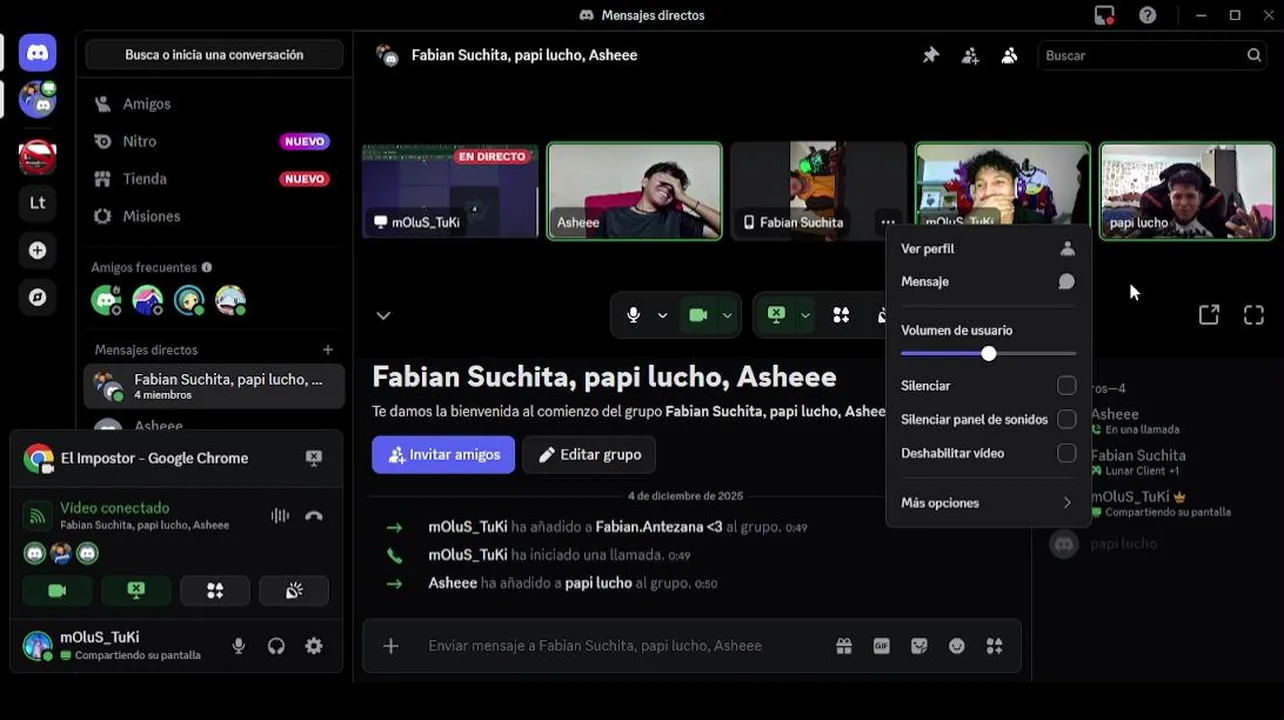The height and width of the screenshot is (720, 1284).
Task: Add a server with plus icon
Action: coord(37,250)
